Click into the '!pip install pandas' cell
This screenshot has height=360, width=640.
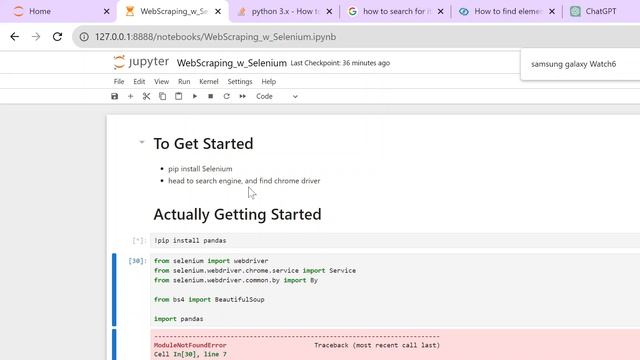point(395,240)
